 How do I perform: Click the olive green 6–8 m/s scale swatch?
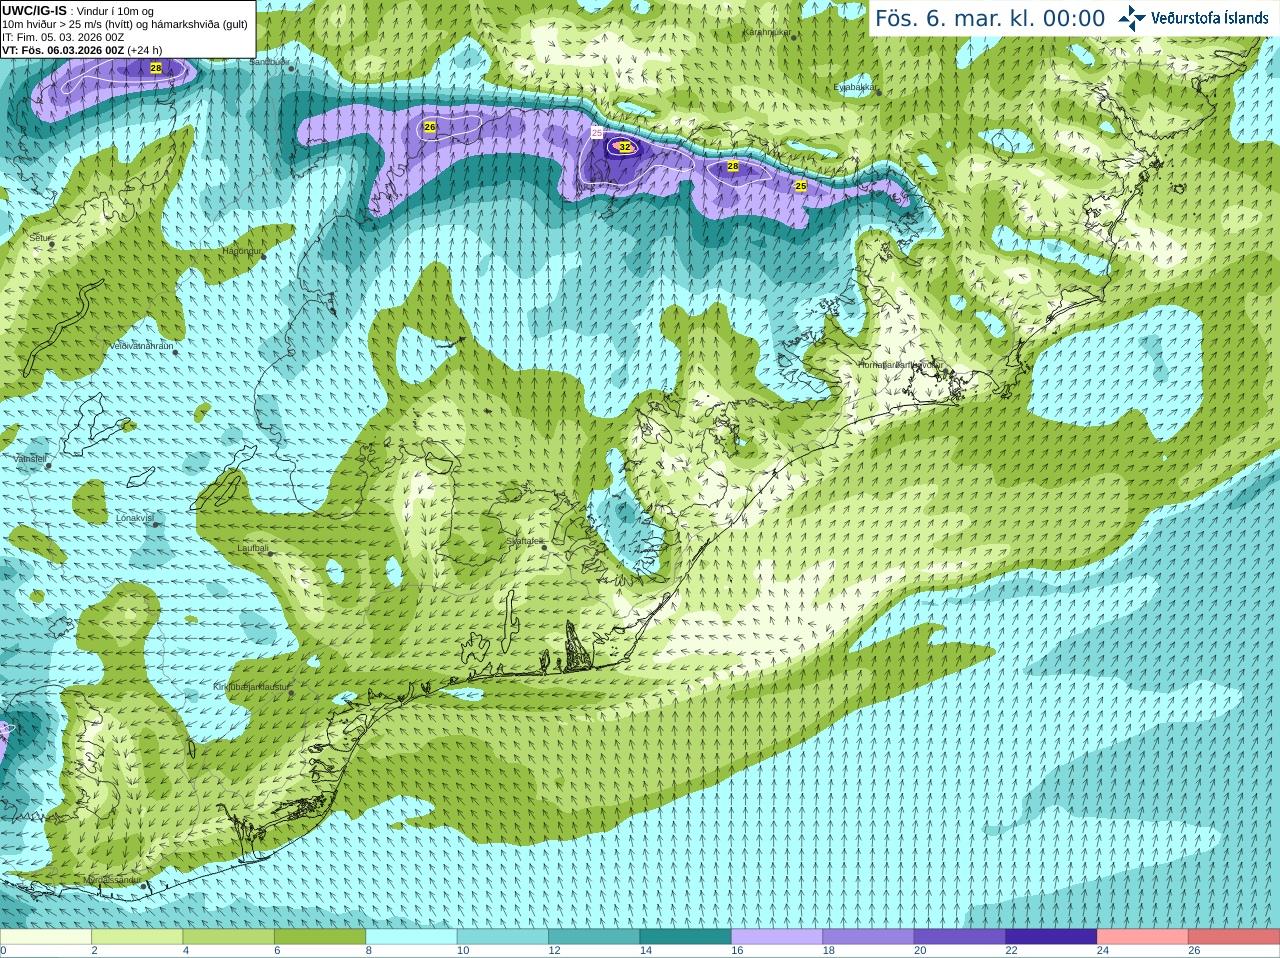coord(320,937)
